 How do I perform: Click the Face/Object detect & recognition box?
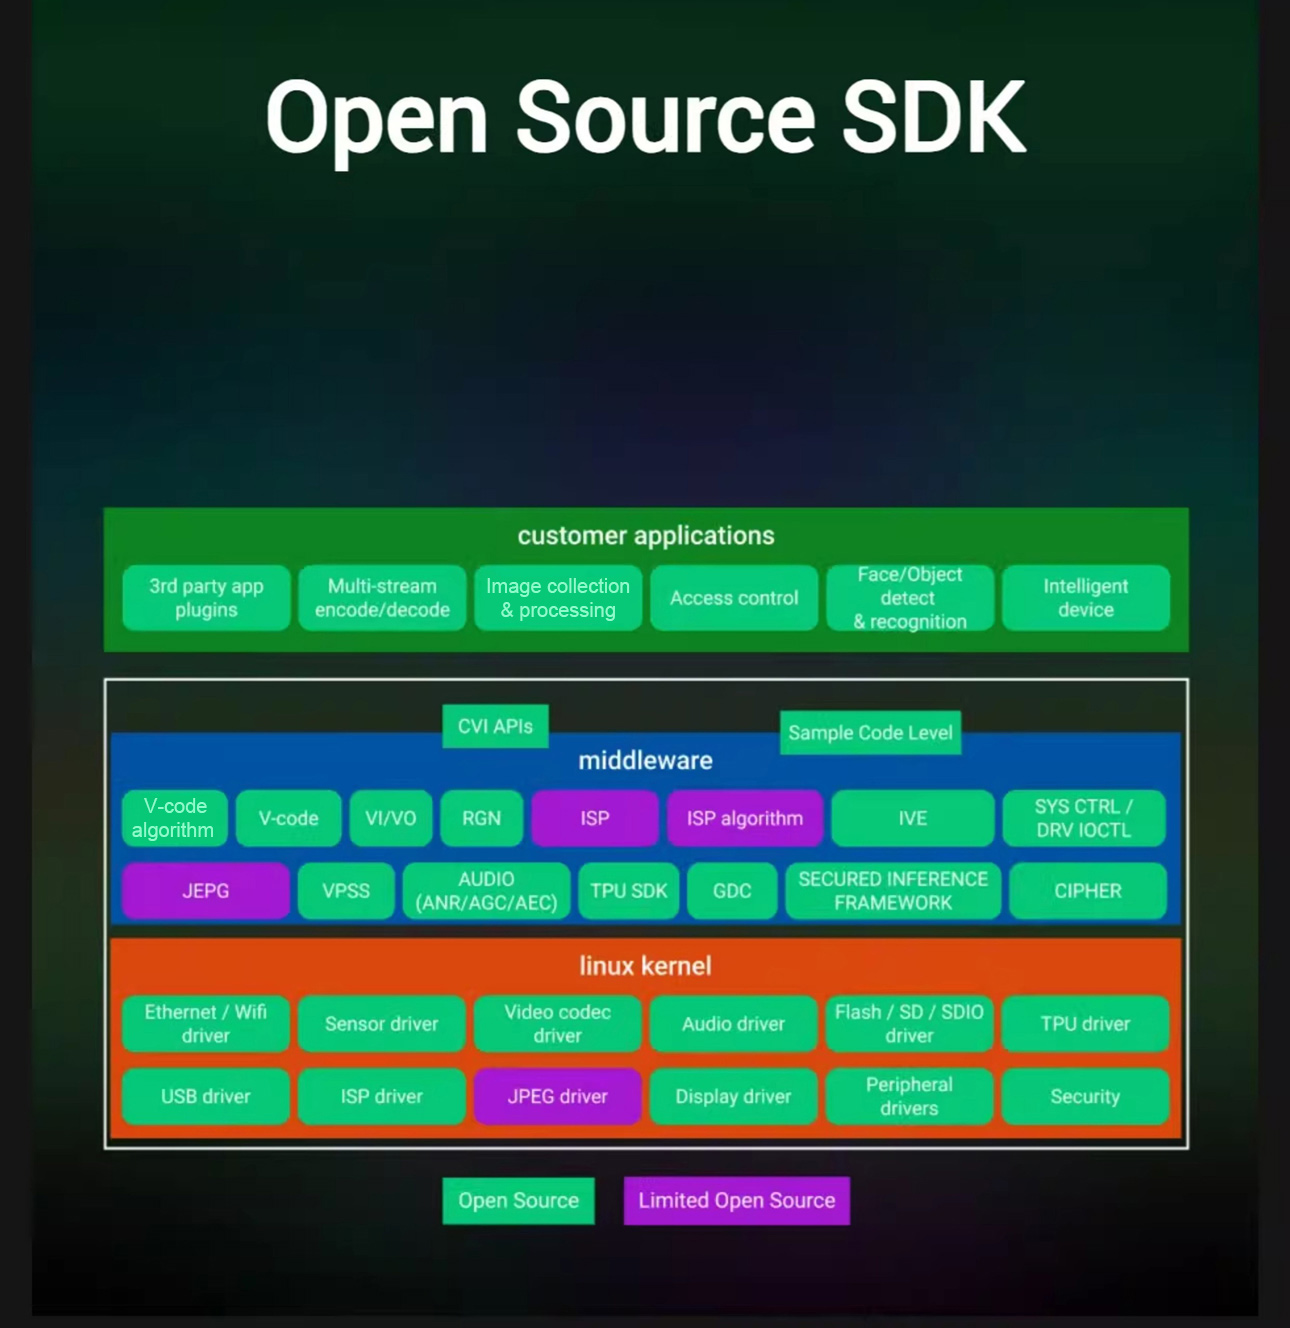[910, 598]
